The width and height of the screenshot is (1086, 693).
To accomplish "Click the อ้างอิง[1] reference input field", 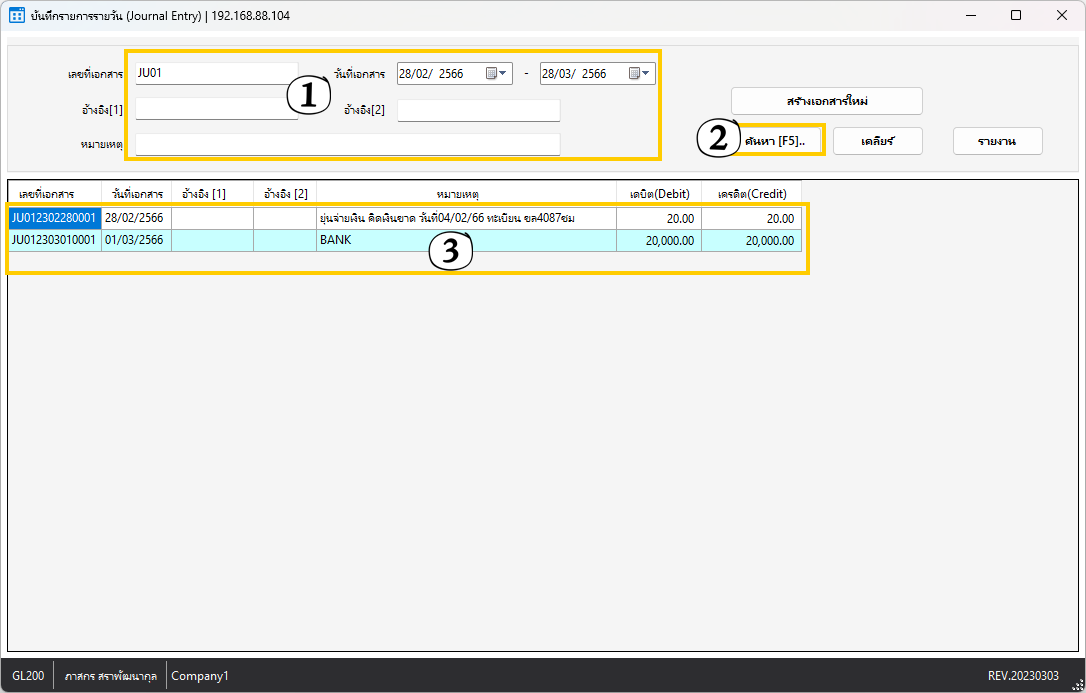I will pyautogui.click(x=215, y=109).
